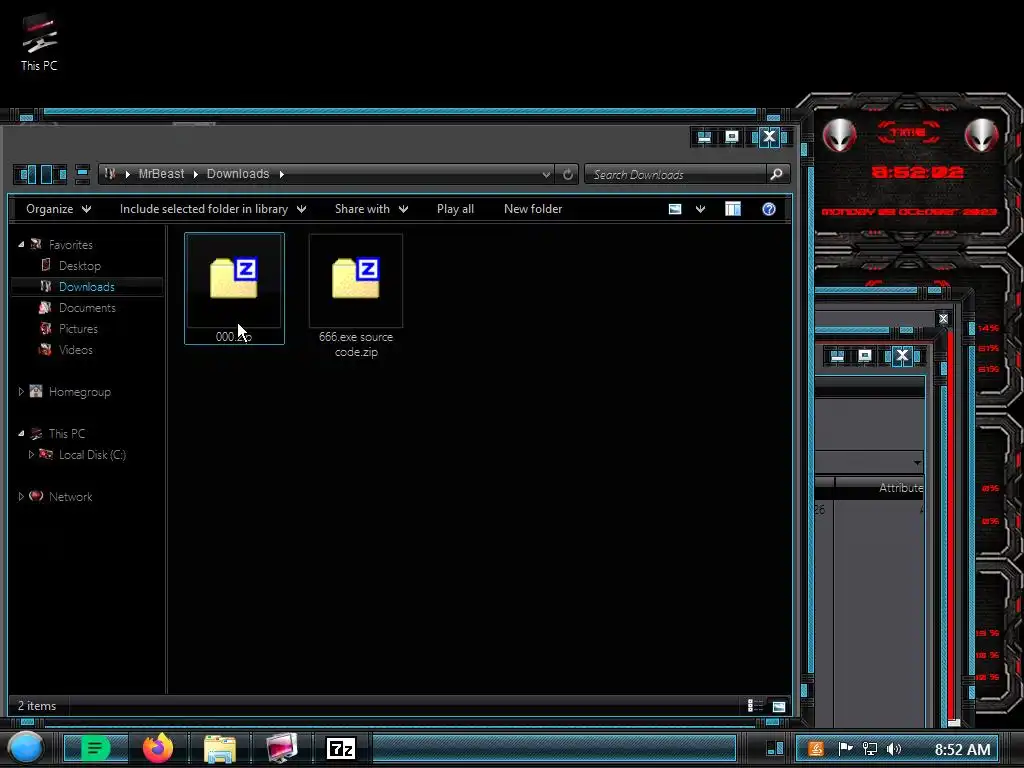Collapse the Favorites group
This screenshot has height=768, width=1024.
[21, 244]
